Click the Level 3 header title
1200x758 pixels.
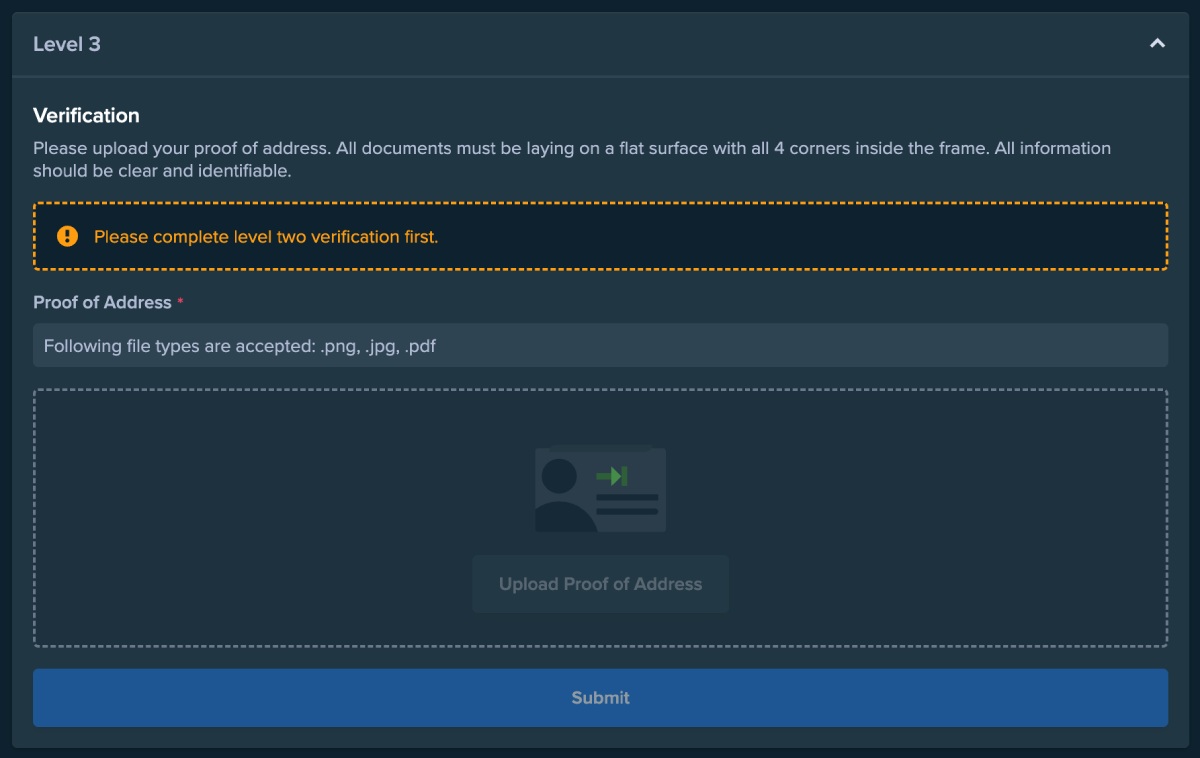67,44
